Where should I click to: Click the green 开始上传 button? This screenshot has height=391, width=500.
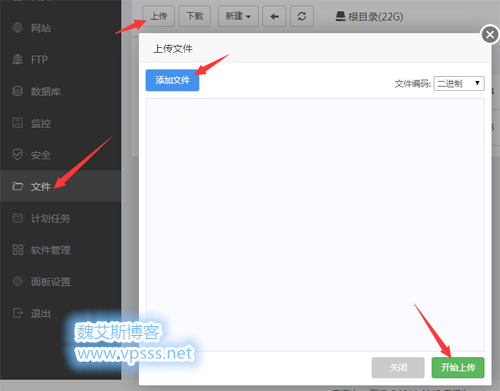(458, 367)
